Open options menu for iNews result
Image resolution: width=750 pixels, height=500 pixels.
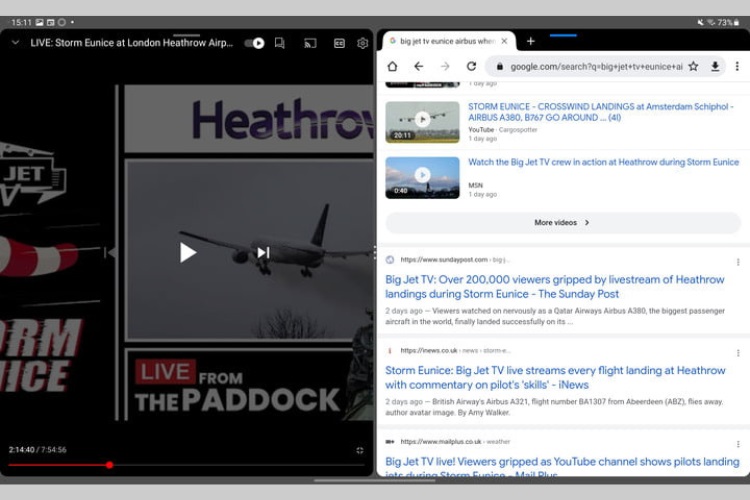[738, 353]
